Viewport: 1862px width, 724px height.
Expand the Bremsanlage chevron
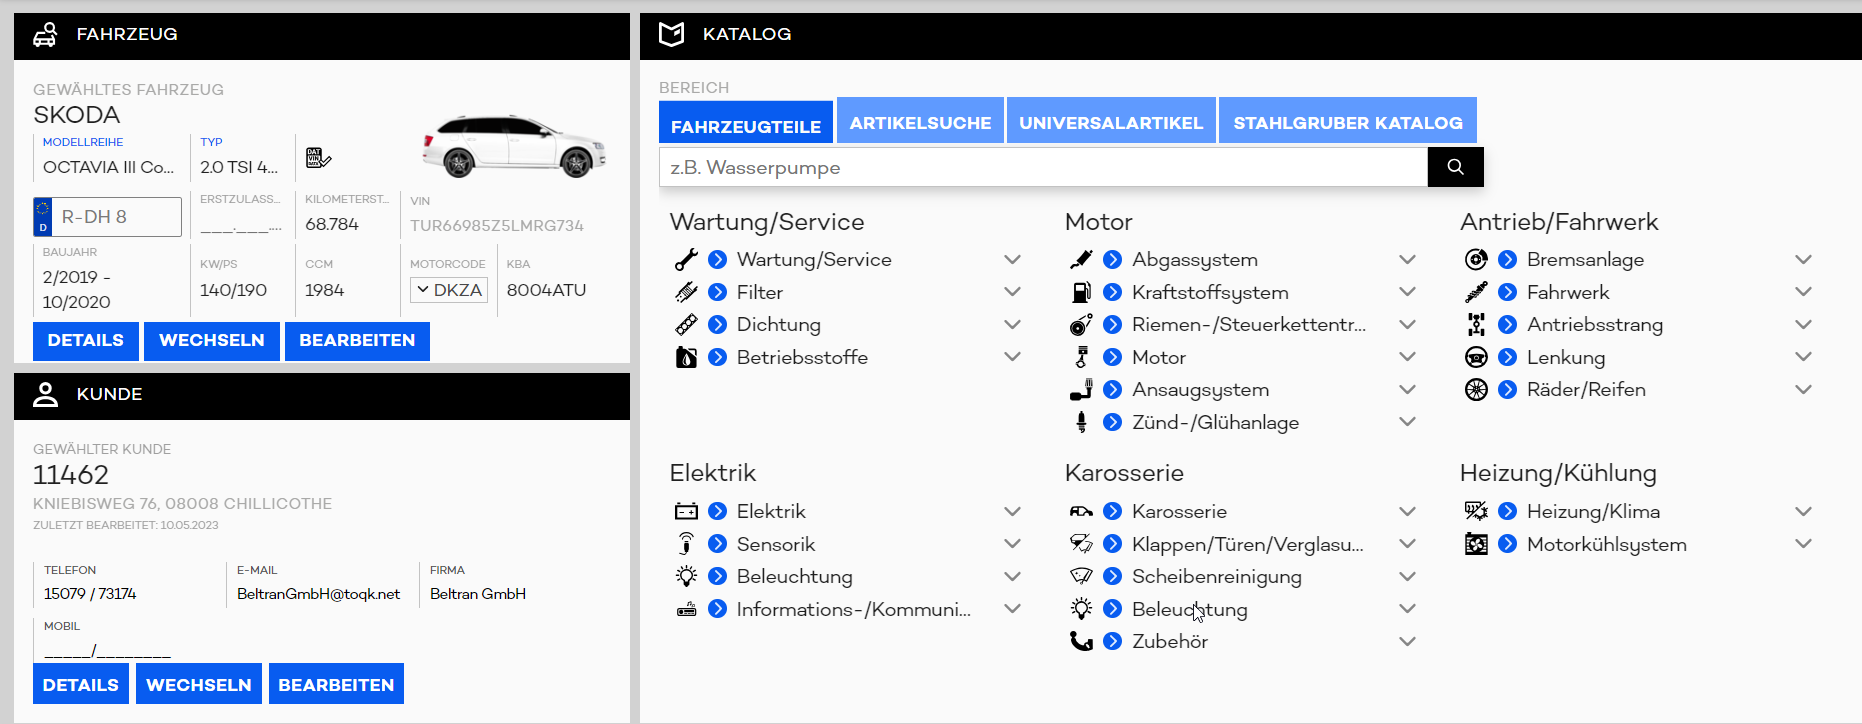[1803, 260]
